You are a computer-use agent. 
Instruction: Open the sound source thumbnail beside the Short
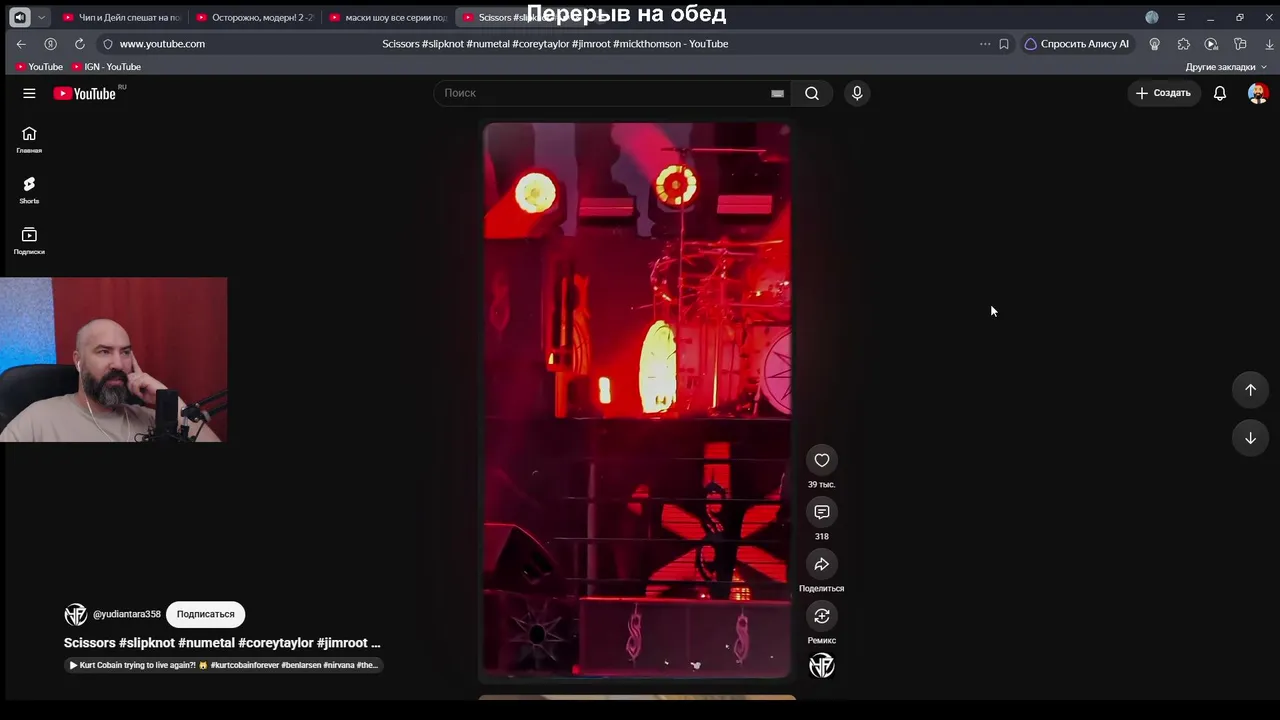click(x=822, y=666)
